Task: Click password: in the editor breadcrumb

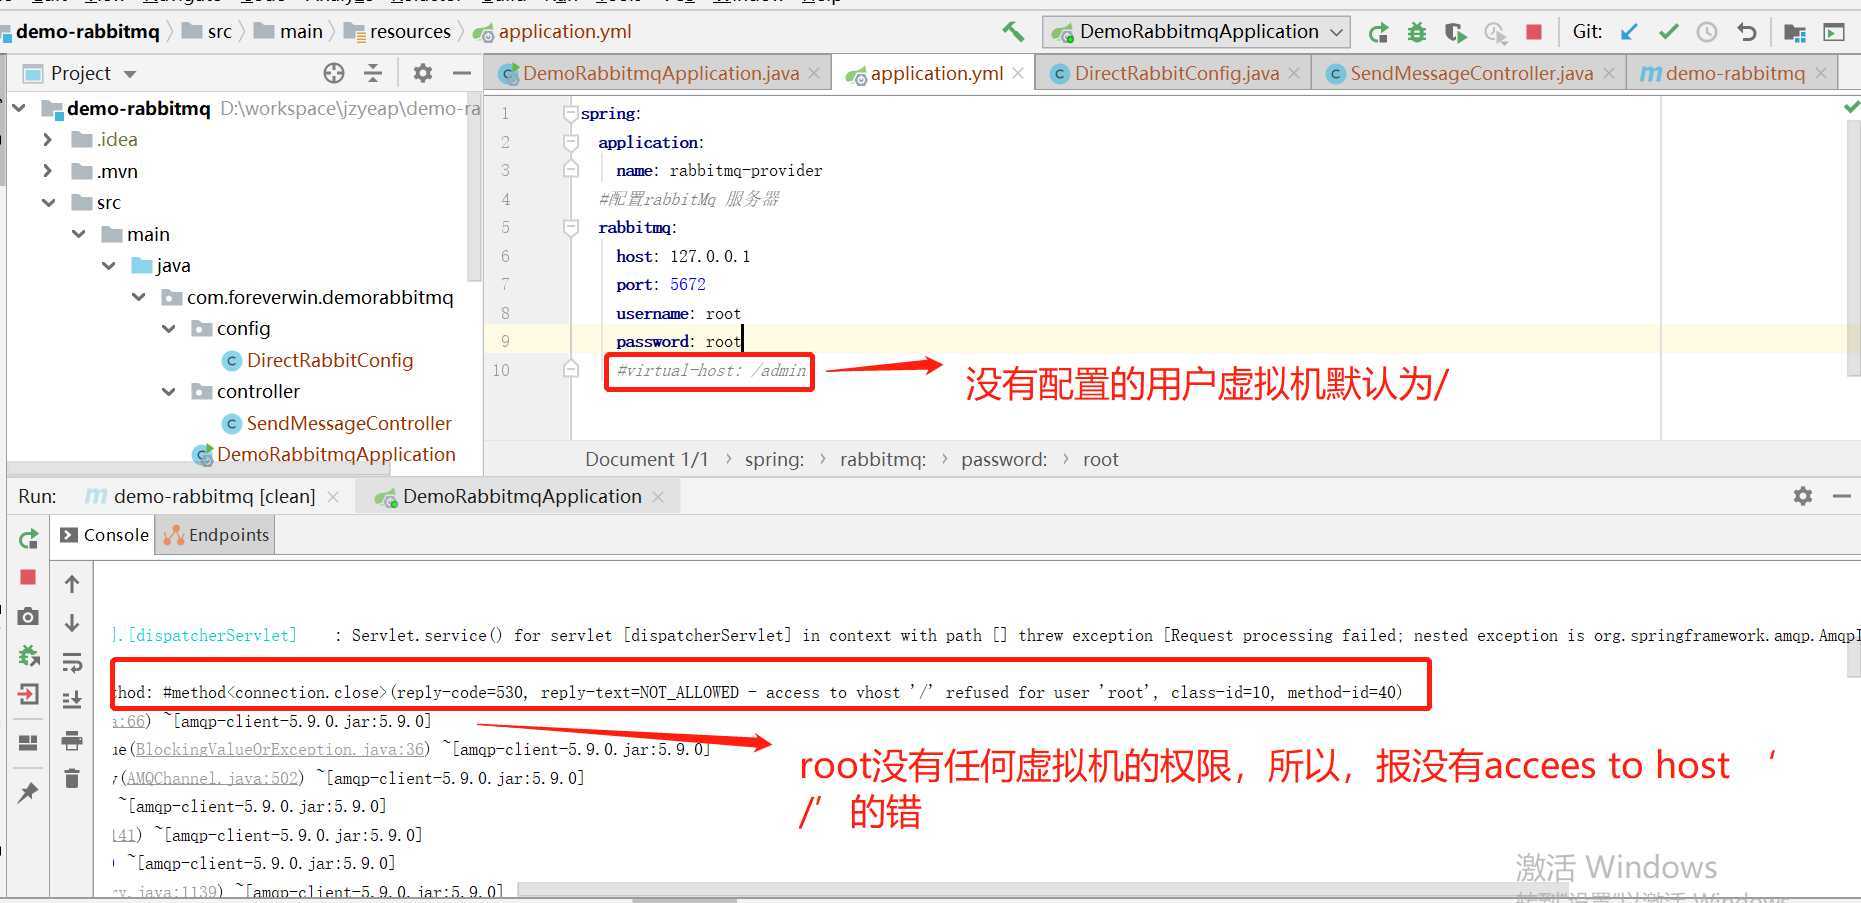Action: coord(1004,459)
